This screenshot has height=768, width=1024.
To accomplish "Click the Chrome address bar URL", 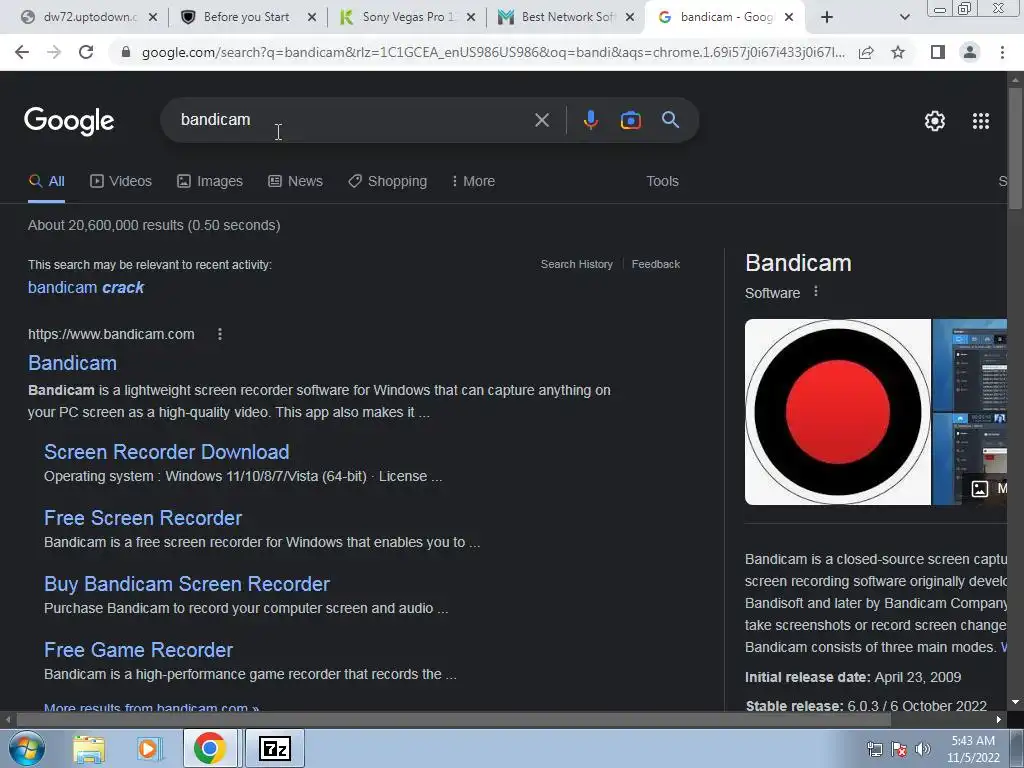I will pyautogui.click(x=493, y=52).
